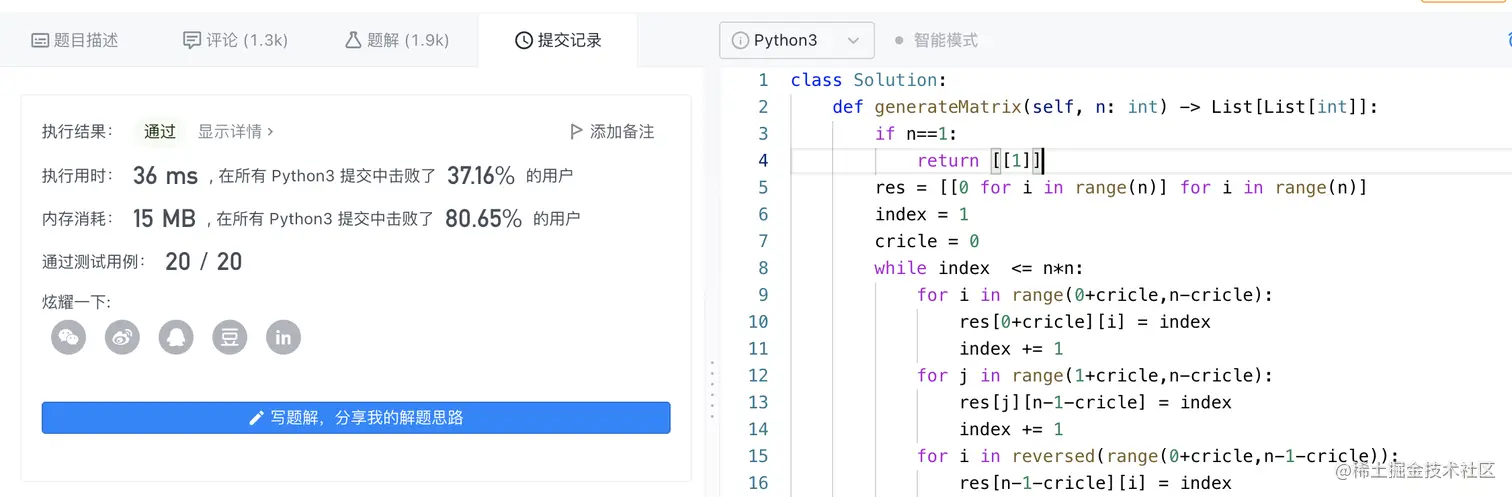Screen dimensions: 1512x497
Task: Expand 显示详情 result details
Action: point(235,131)
